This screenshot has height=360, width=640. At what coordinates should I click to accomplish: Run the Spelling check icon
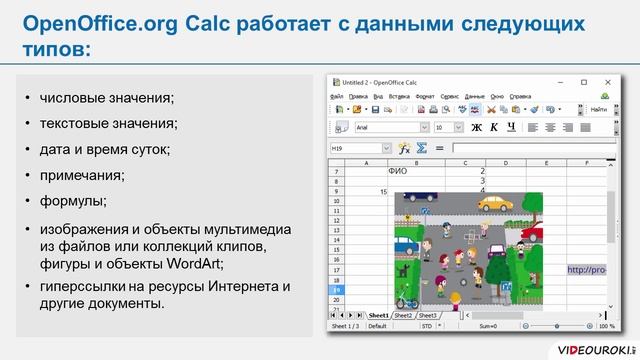tap(462, 109)
